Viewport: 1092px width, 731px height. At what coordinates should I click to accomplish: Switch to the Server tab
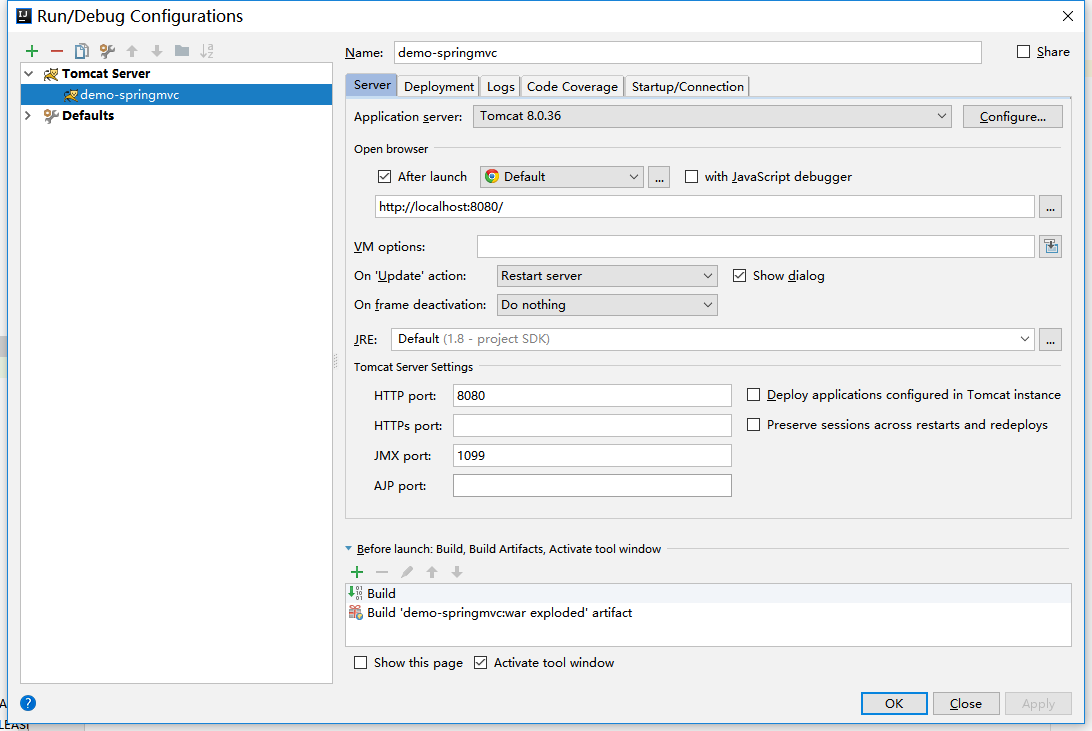(x=372, y=85)
